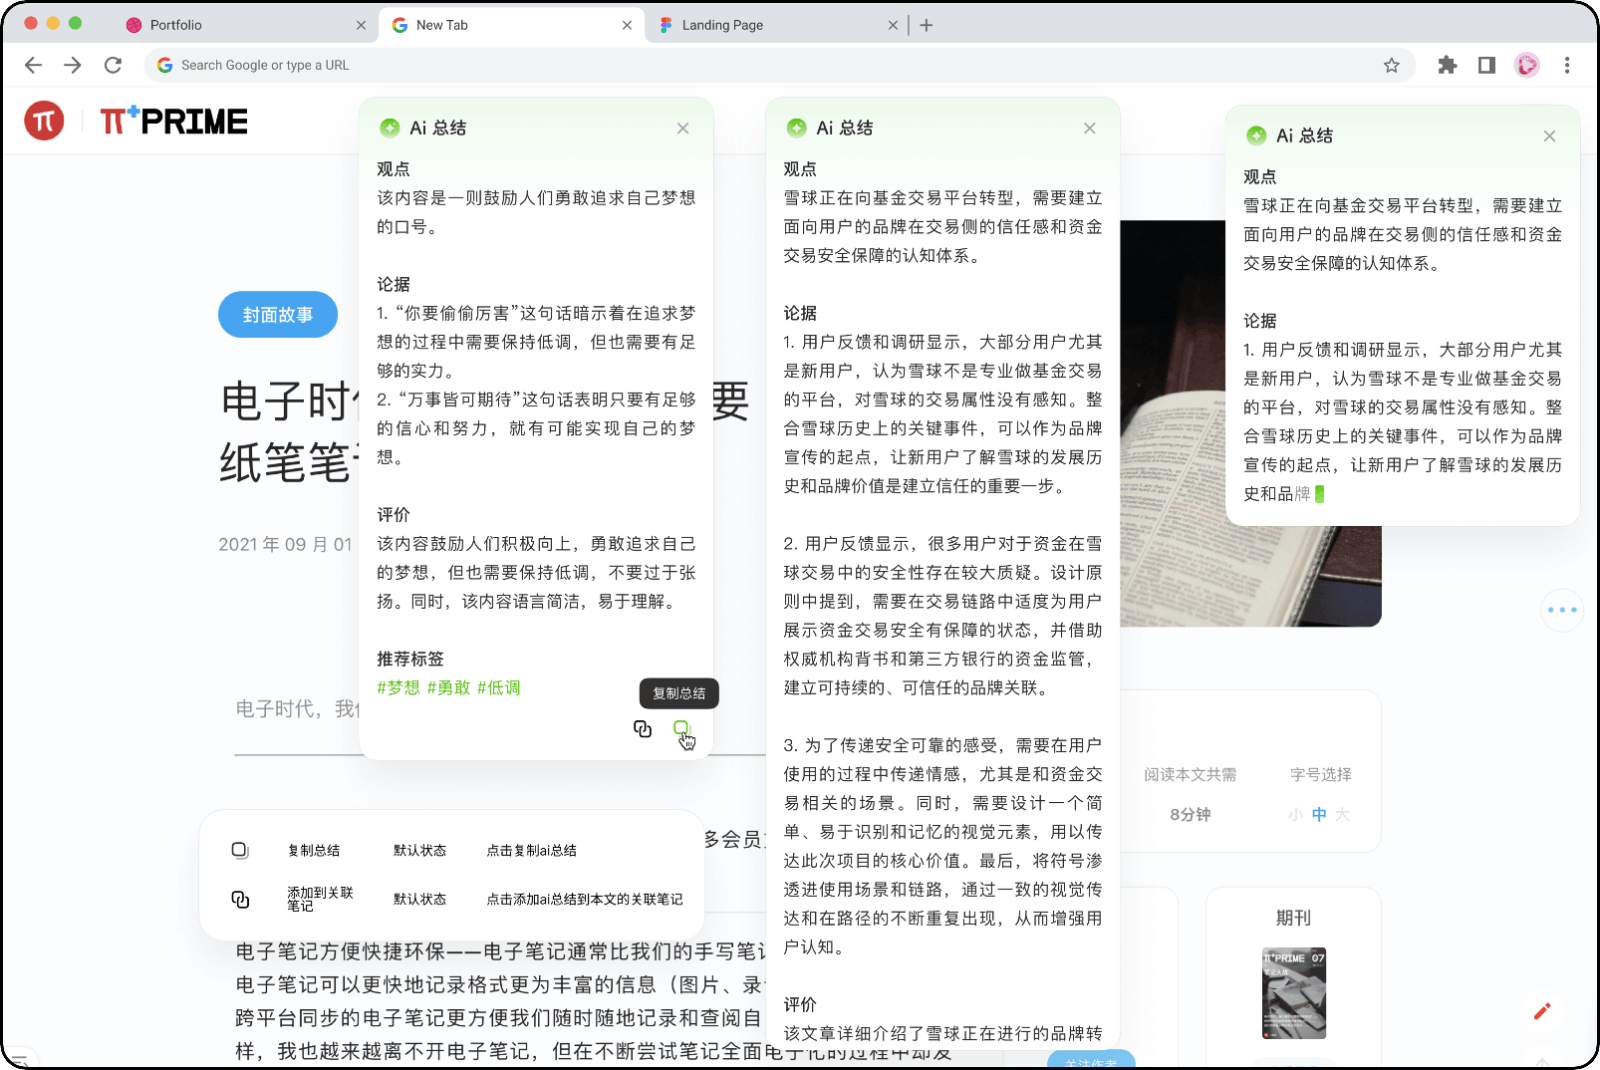Viewport: 1600px width, 1070px height.
Task: Click the red pencil edit floating button
Action: (x=1541, y=1011)
